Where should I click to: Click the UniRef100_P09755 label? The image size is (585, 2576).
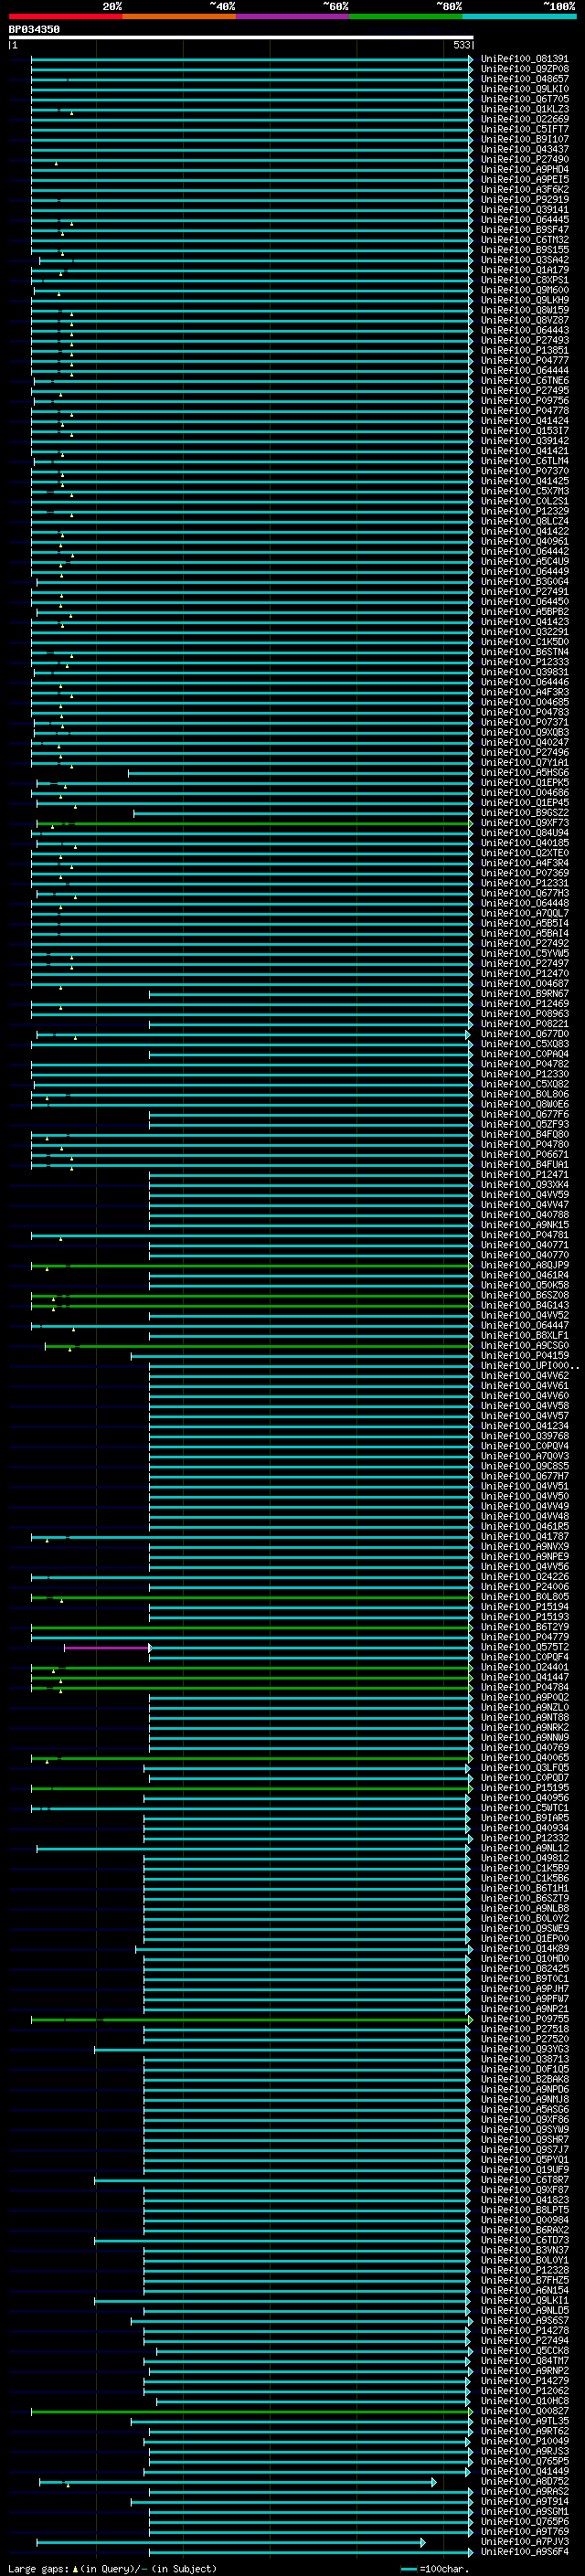(x=525, y=2019)
